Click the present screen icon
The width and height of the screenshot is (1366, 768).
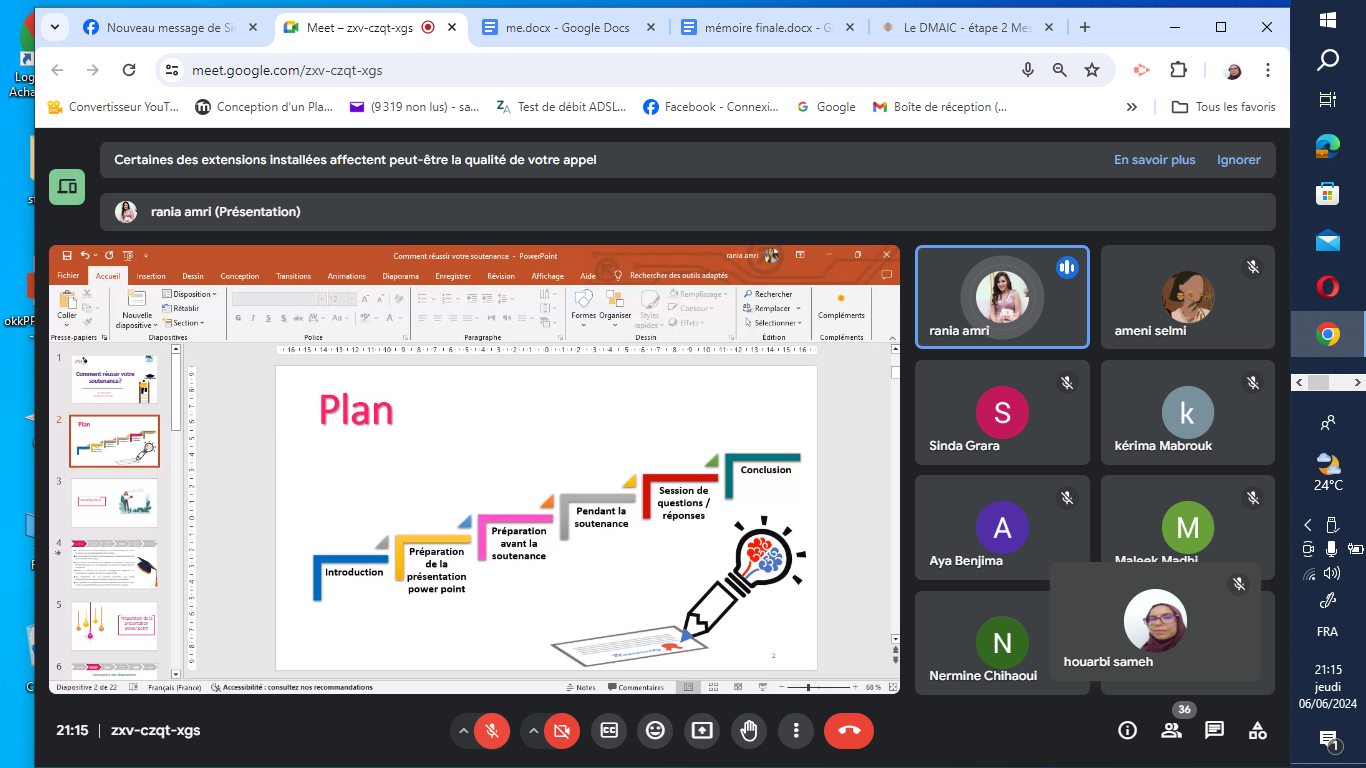click(702, 731)
